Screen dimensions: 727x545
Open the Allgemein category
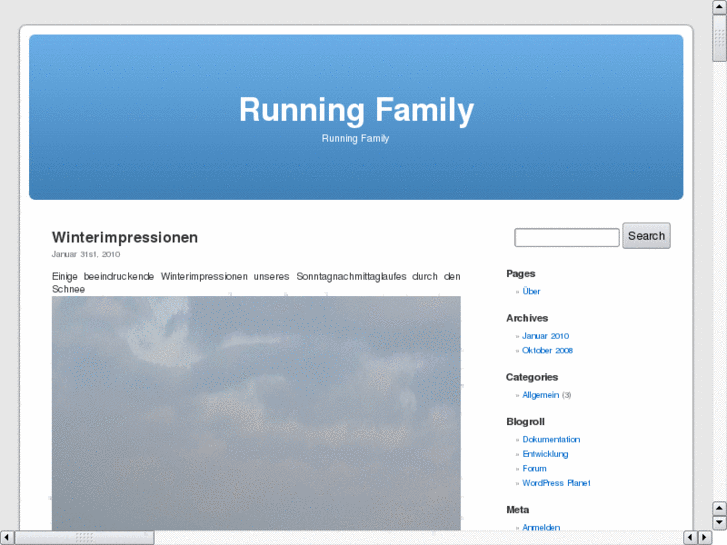(x=541, y=395)
